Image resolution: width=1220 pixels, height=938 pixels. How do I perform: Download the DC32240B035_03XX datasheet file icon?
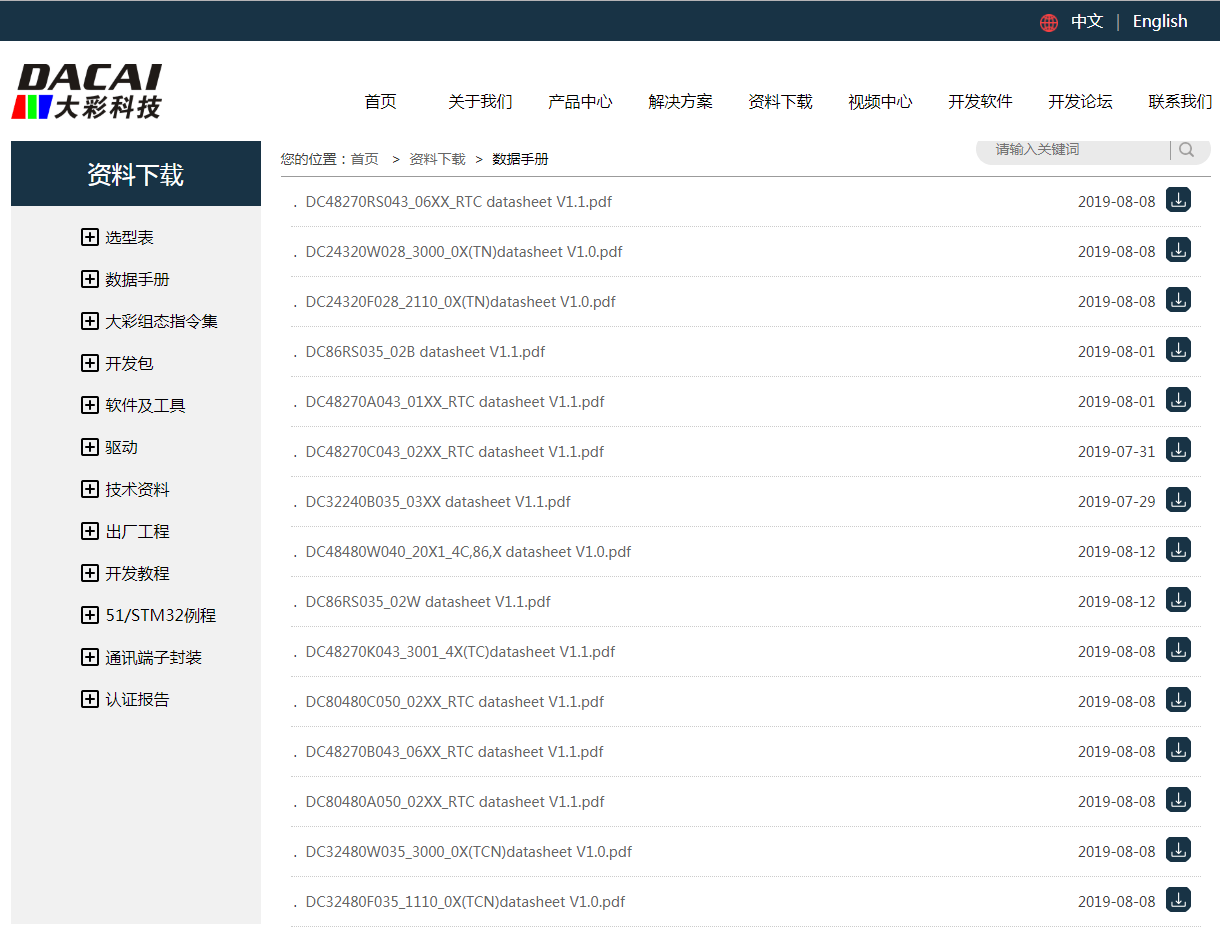1178,500
